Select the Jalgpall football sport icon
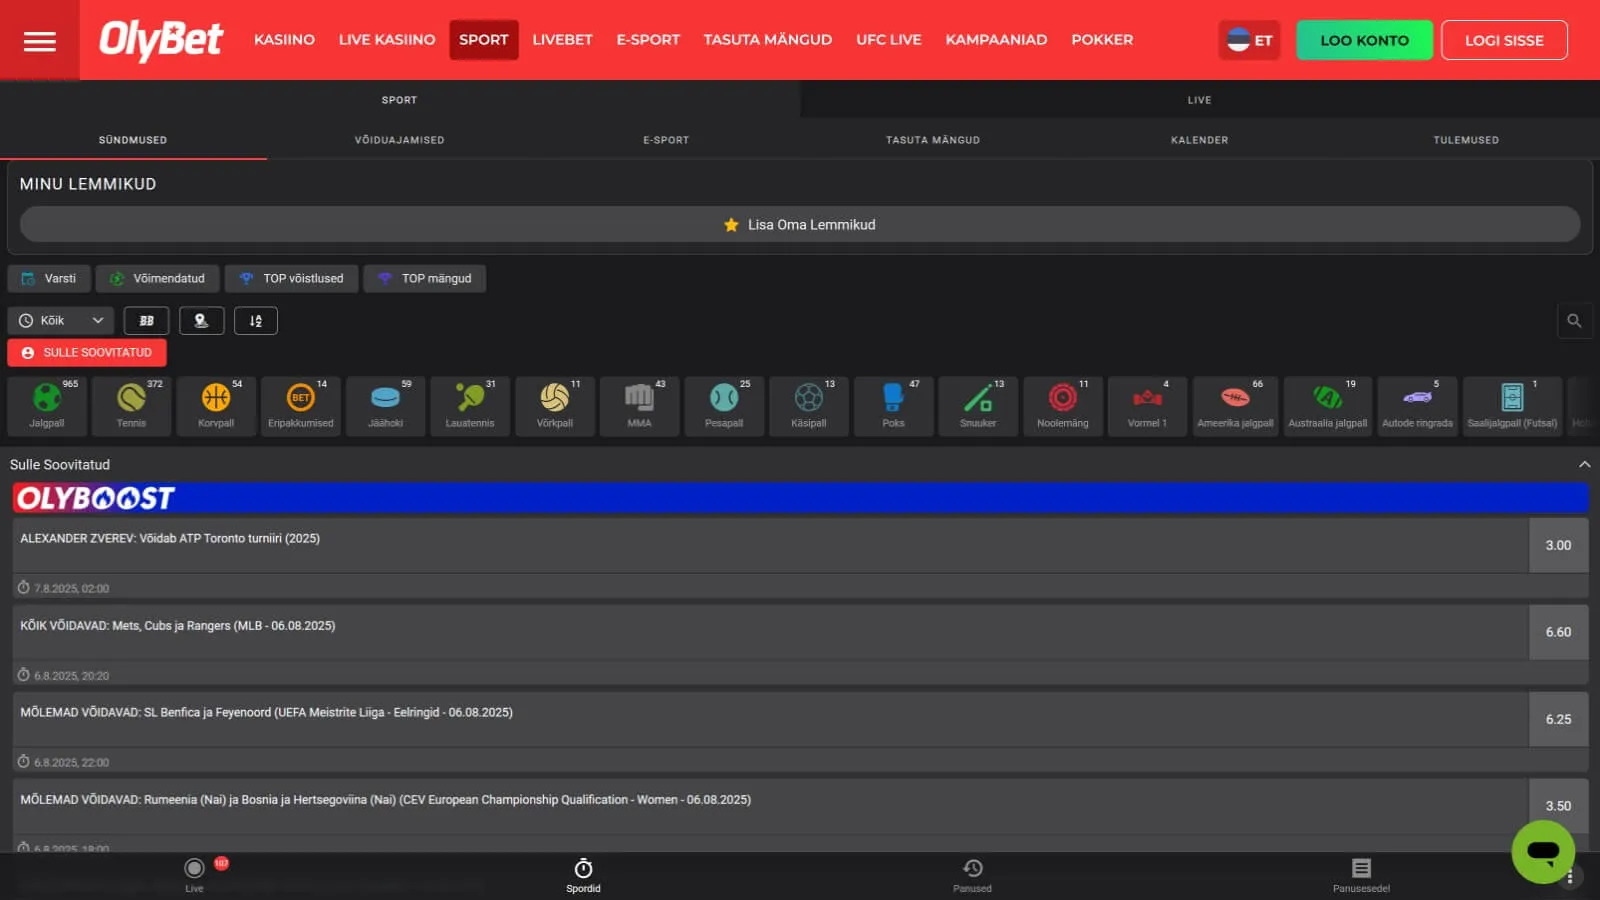Screen dimensions: 1600x900 [47, 405]
